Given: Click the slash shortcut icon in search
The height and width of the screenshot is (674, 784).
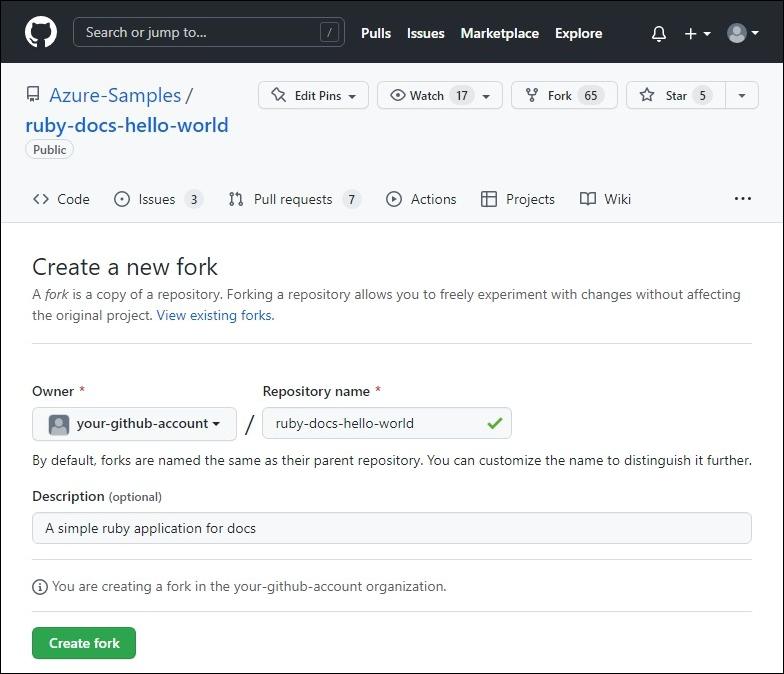Looking at the screenshot, I should coord(329,33).
